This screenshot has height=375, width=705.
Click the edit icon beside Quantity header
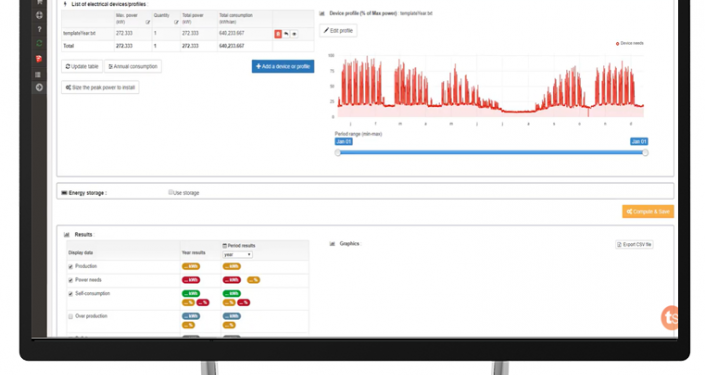click(x=176, y=22)
